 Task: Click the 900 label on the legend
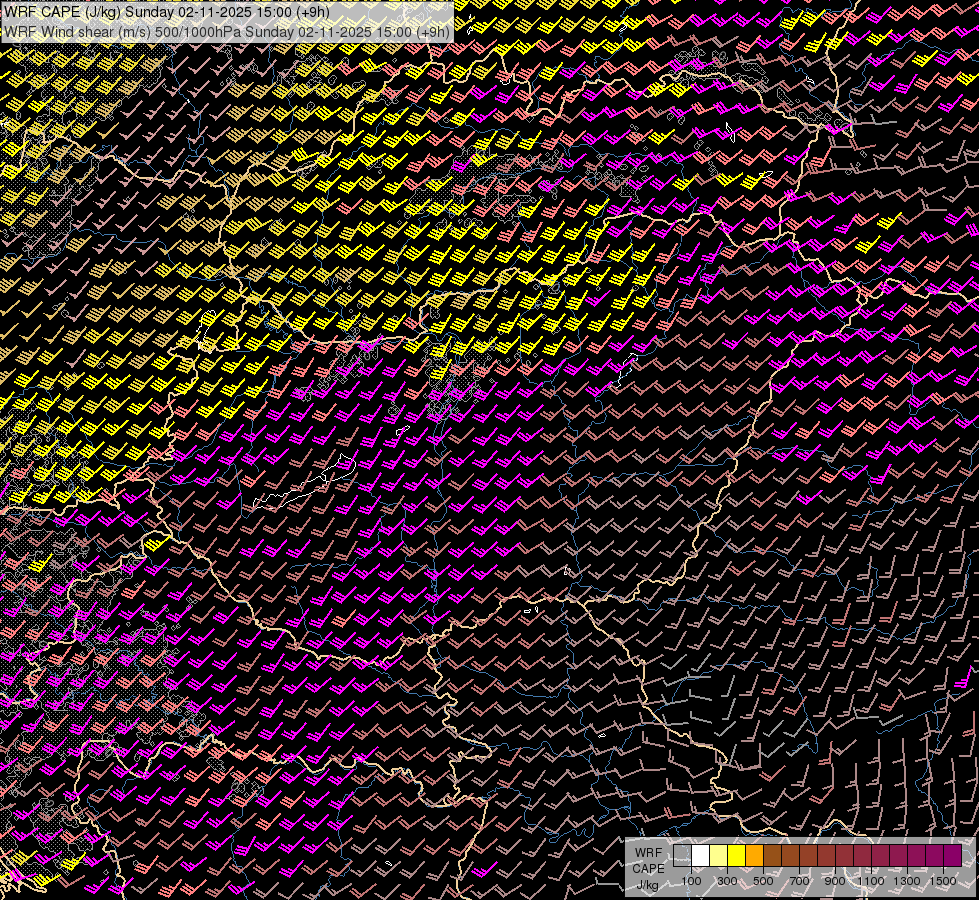(835, 881)
